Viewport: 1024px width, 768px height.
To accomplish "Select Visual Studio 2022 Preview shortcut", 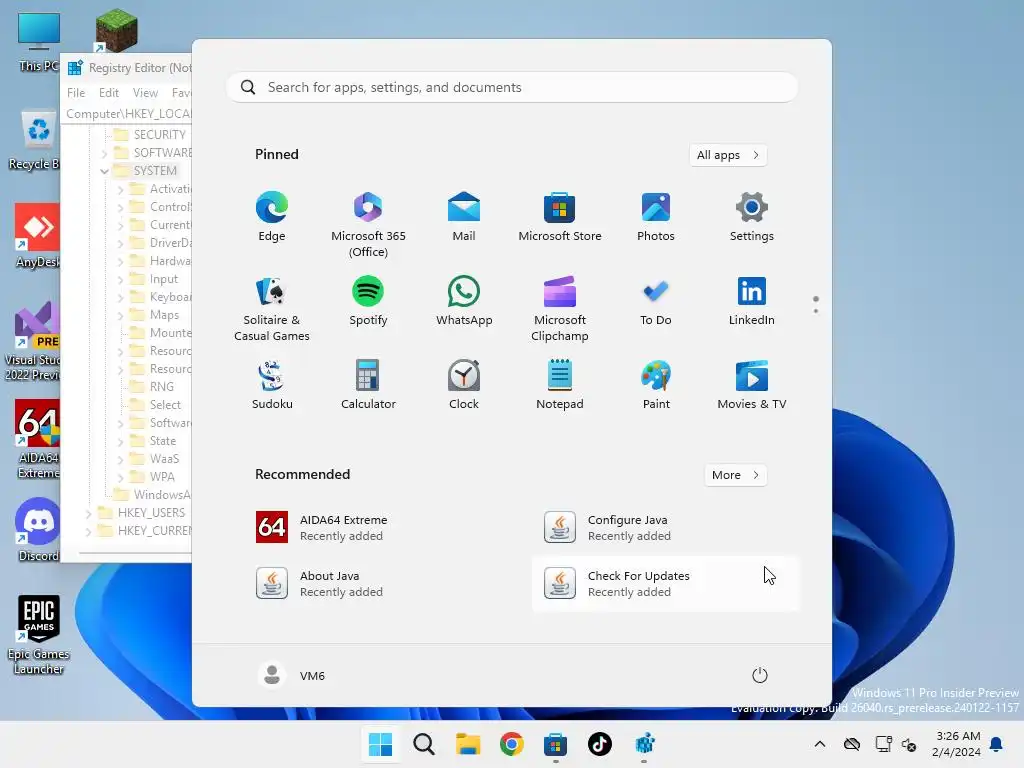I will click(x=34, y=342).
